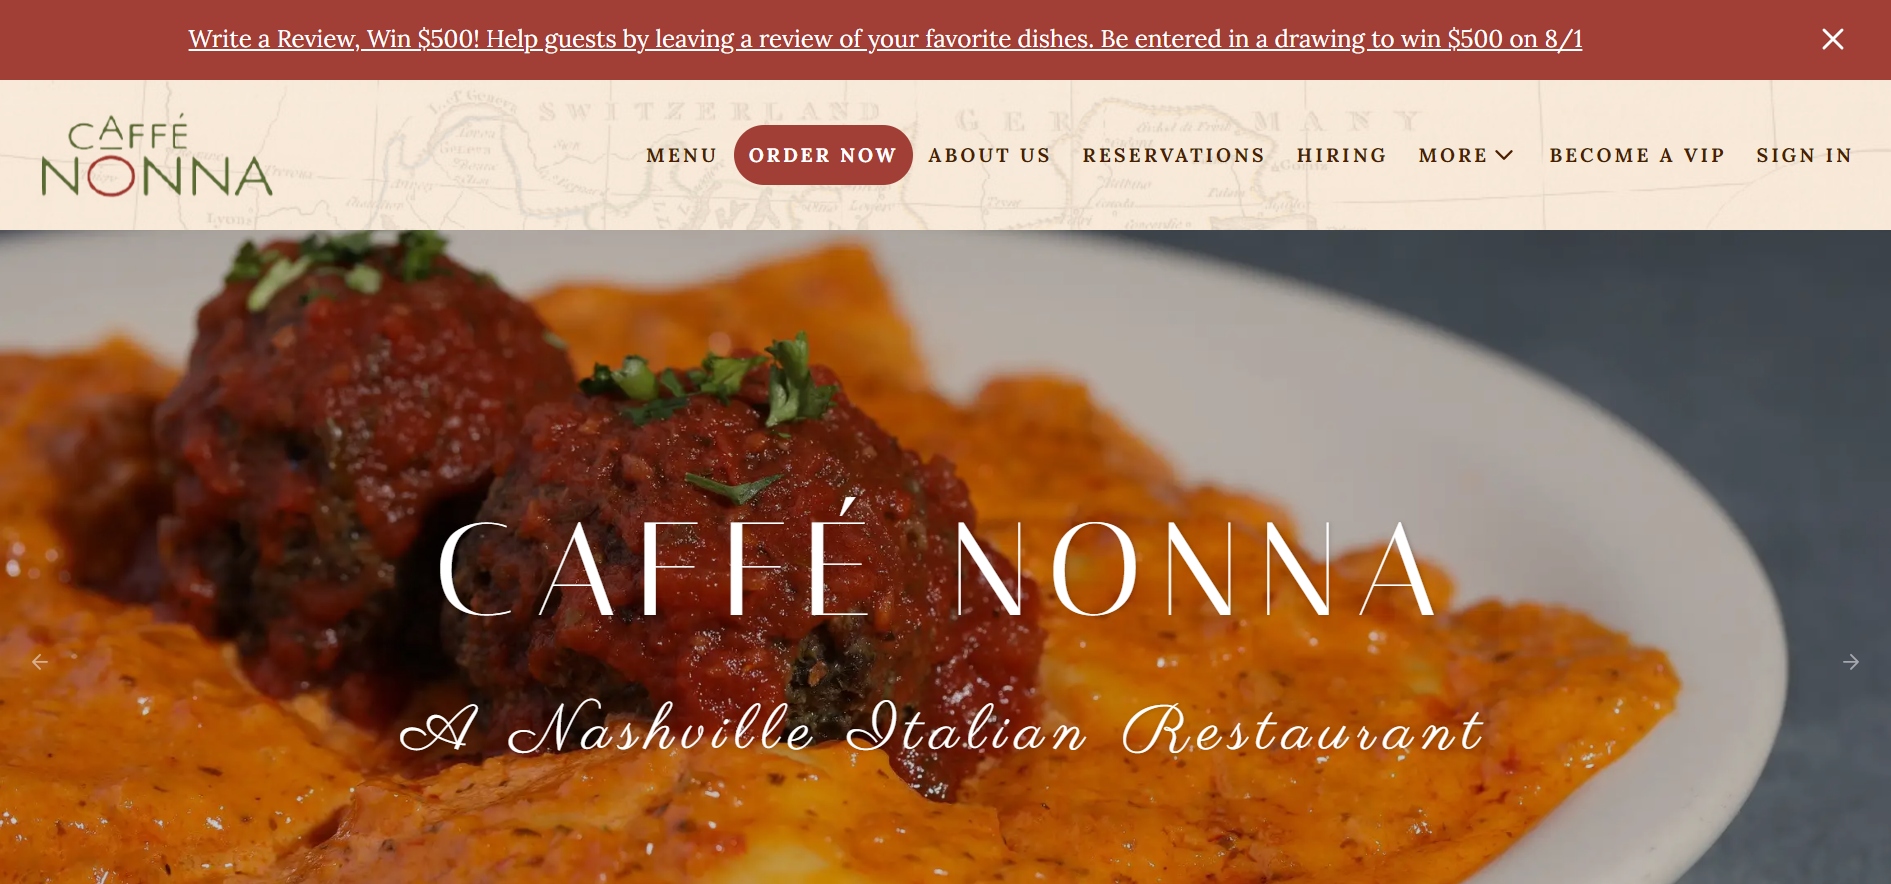Expand the chevron beside MORE
Image resolution: width=1891 pixels, height=884 pixels.
click(1504, 155)
